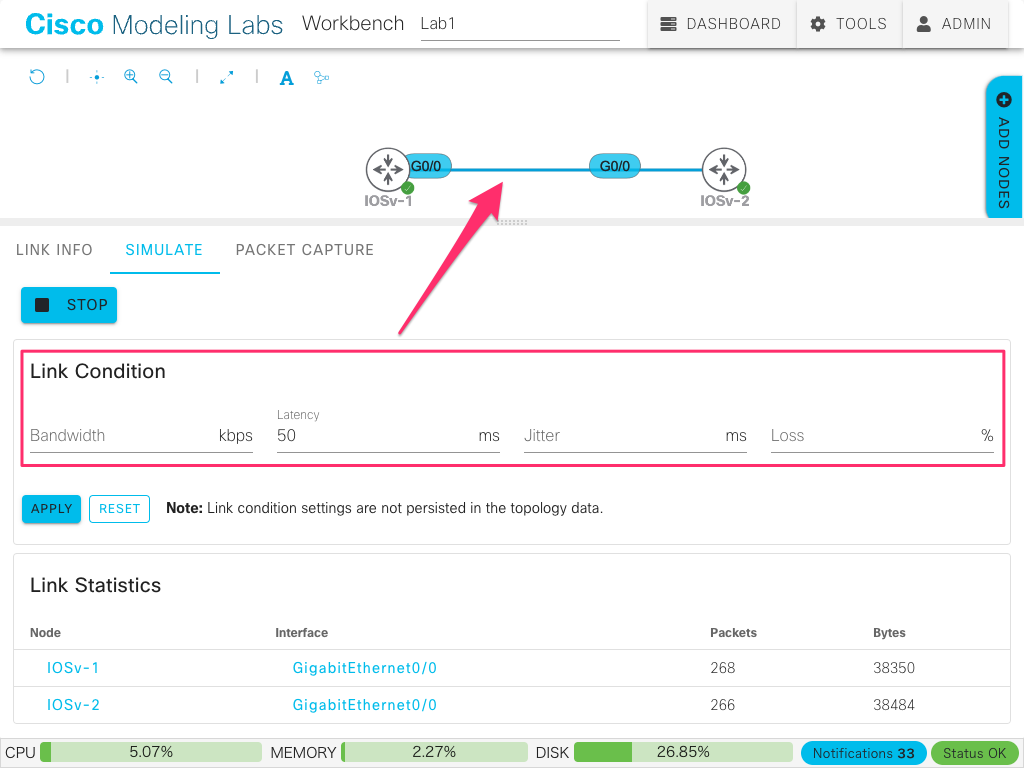The image size is (1024, 768).
Task: Open the TOOLS menu
Action: point(848,24)
